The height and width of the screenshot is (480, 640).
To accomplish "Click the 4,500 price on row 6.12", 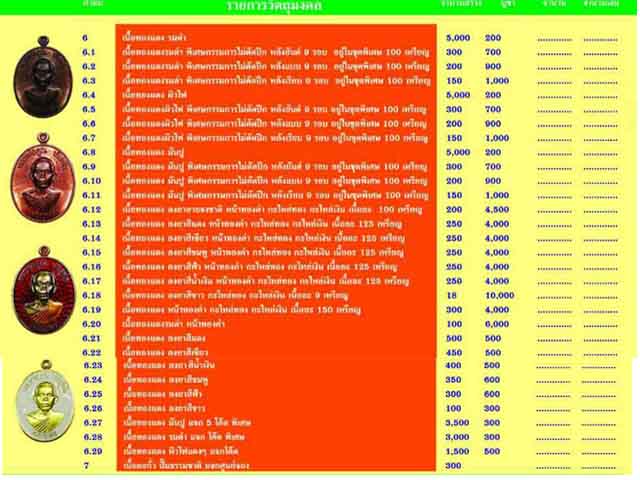I will pyautogui.click(x=497, y=209).
